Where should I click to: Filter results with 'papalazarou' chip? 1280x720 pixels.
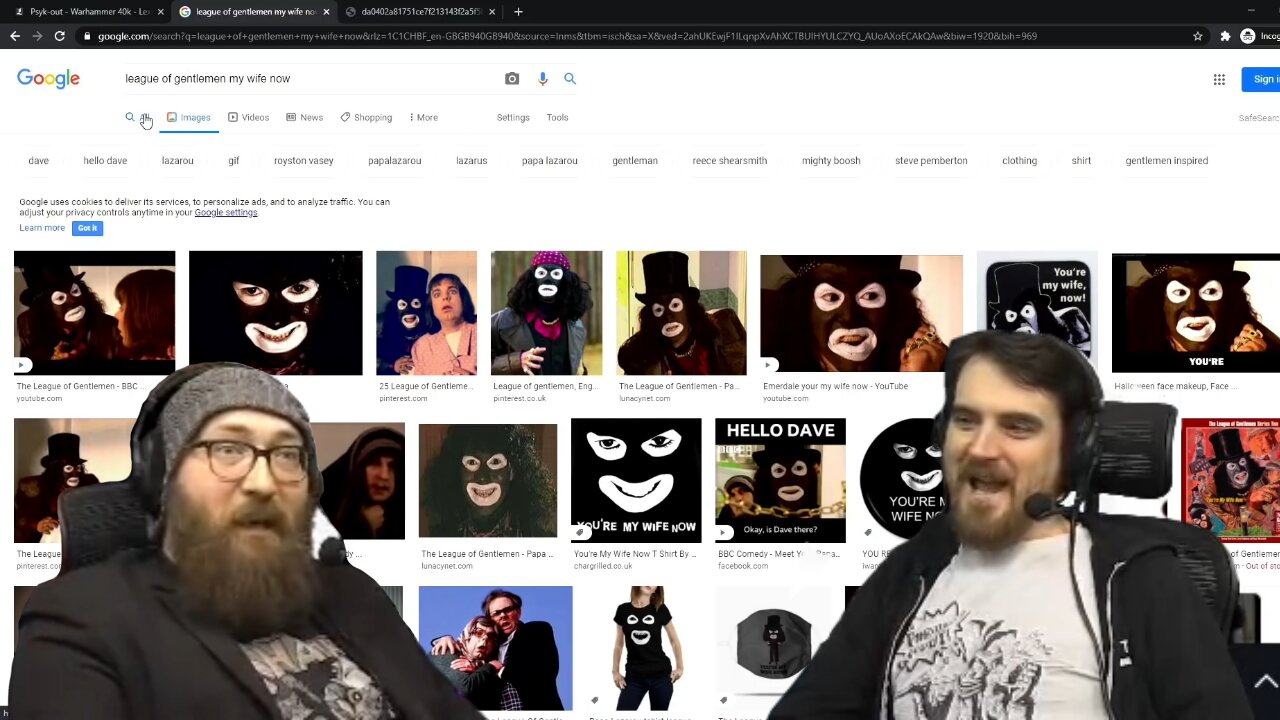(x=395, y=161)
